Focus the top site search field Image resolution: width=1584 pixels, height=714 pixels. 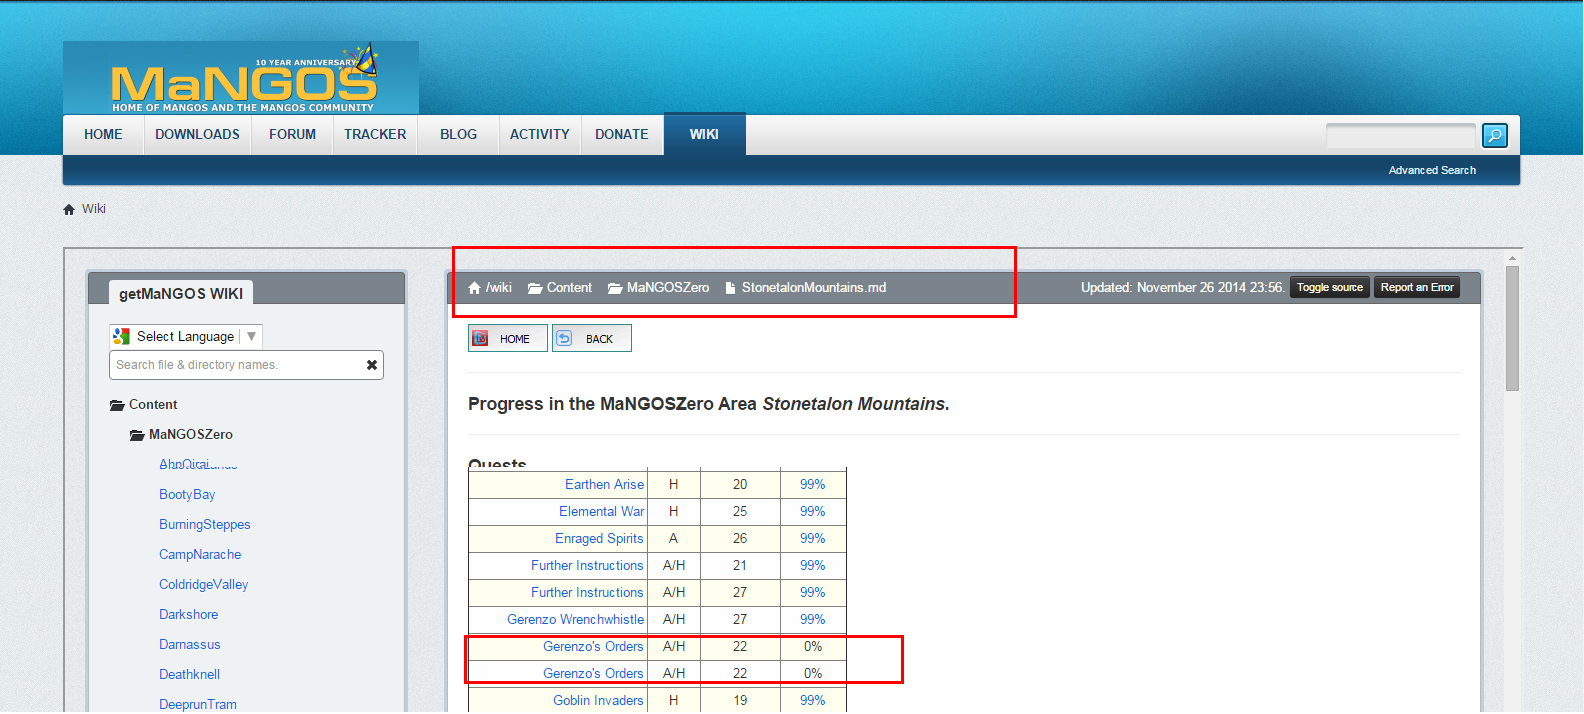coord(1401,135)
